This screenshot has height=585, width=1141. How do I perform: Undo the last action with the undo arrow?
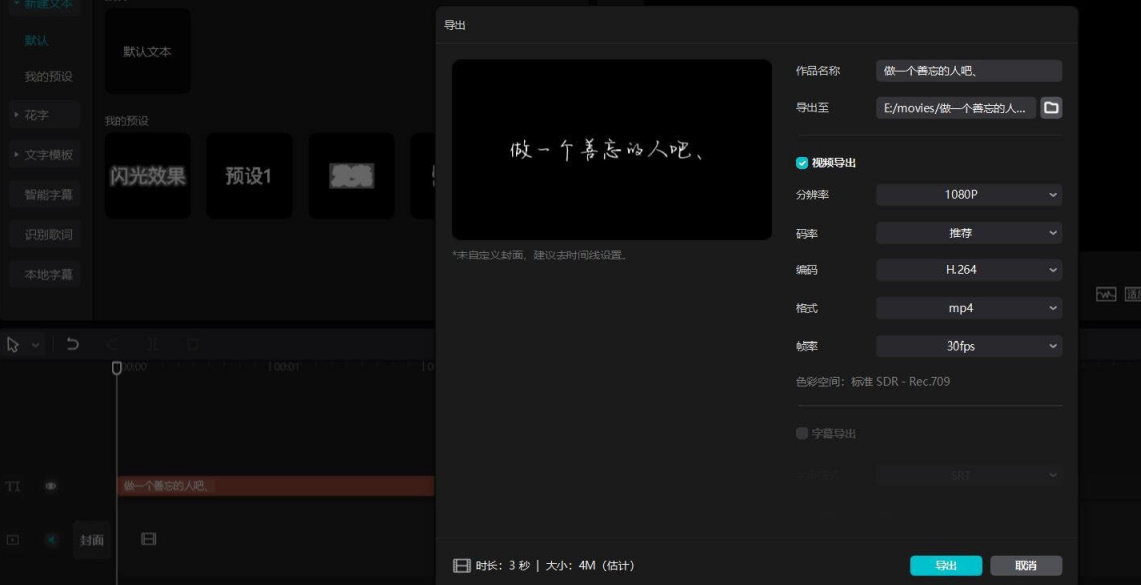coord(73,343)
